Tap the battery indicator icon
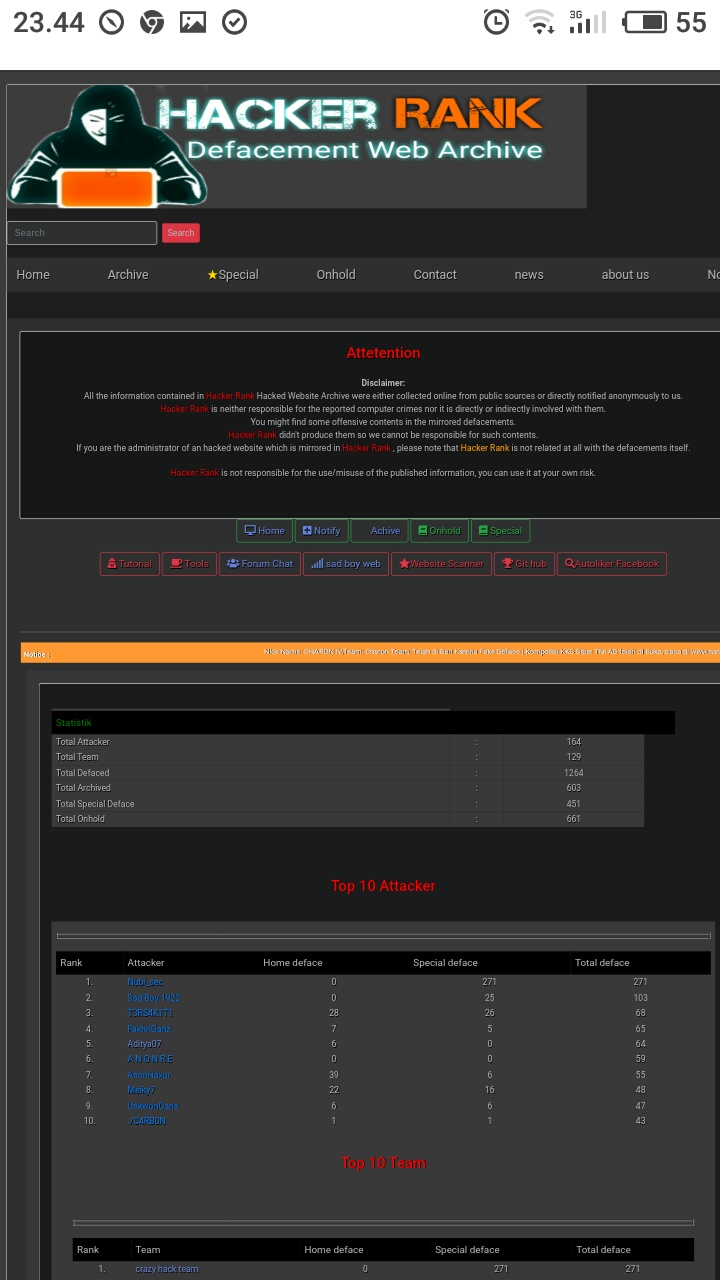This screenshot has height=1280, width=720. (644, 22)
